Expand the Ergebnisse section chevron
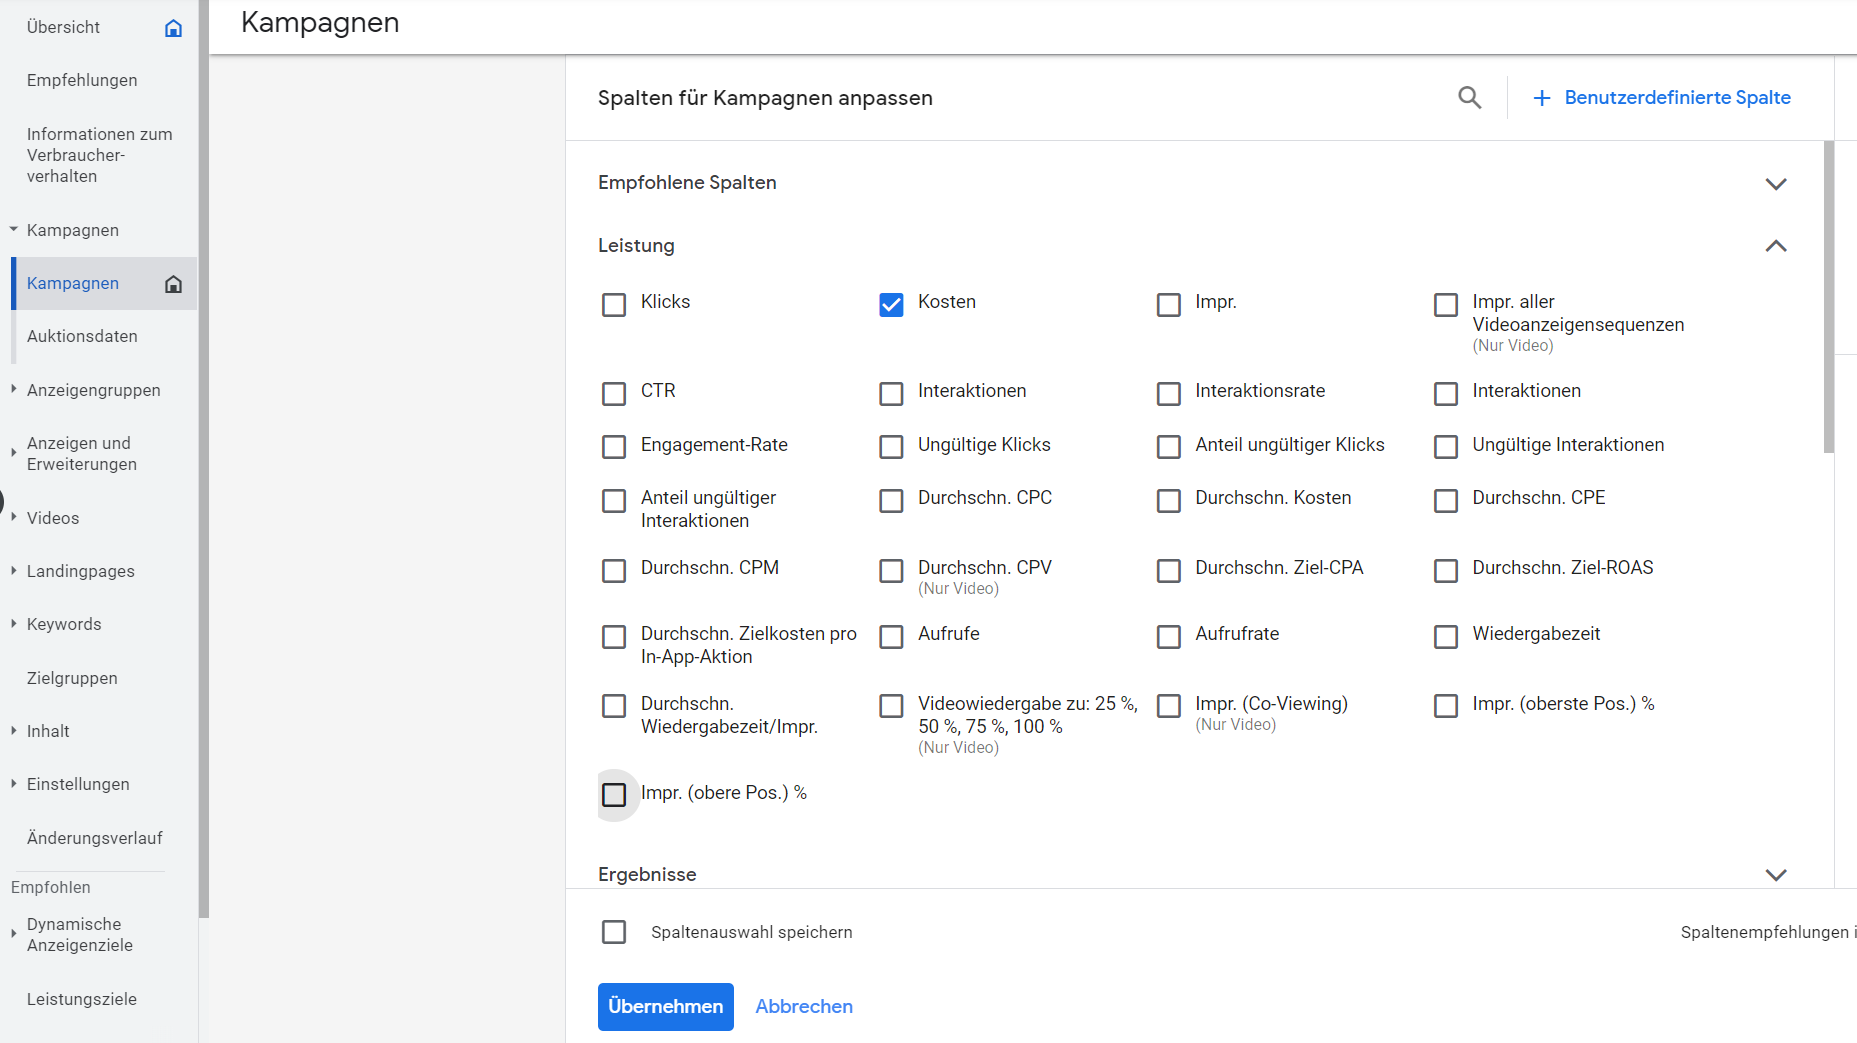The height and width of the screenshot is (1043, 1857). (x=1776, y=875)
